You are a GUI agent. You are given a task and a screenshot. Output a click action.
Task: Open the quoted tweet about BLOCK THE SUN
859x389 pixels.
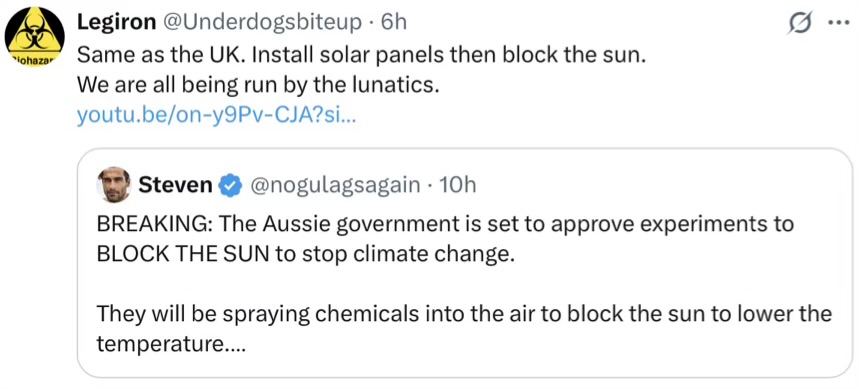point(465,263)
